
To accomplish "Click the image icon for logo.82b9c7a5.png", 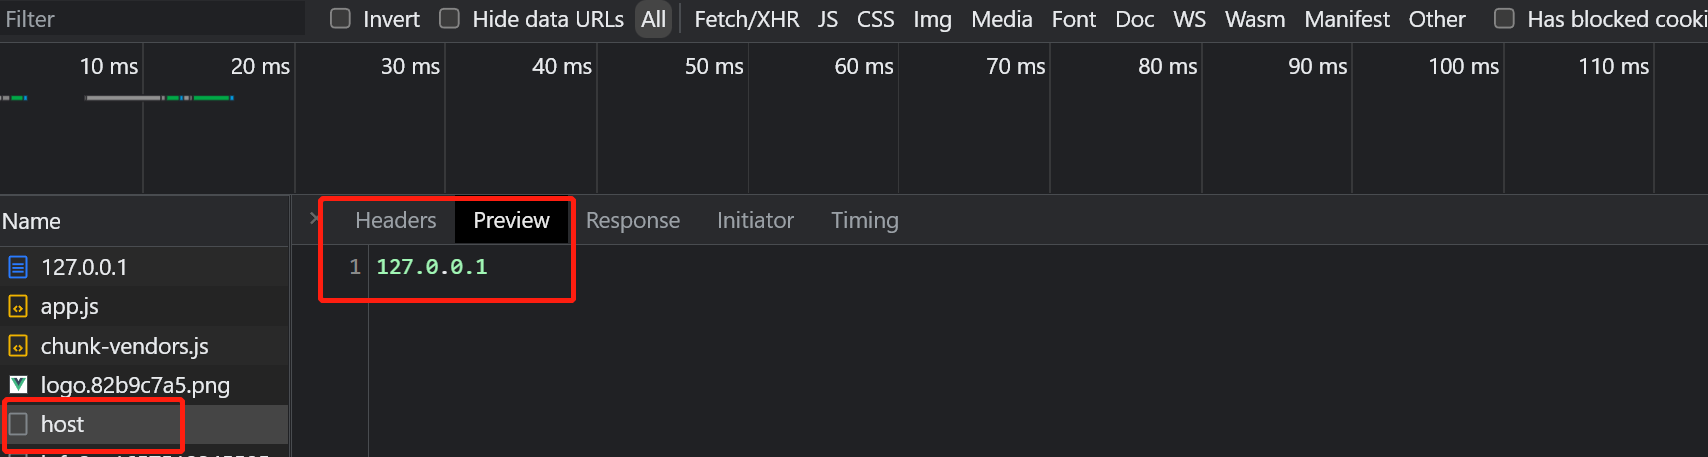I will point(18,385).
